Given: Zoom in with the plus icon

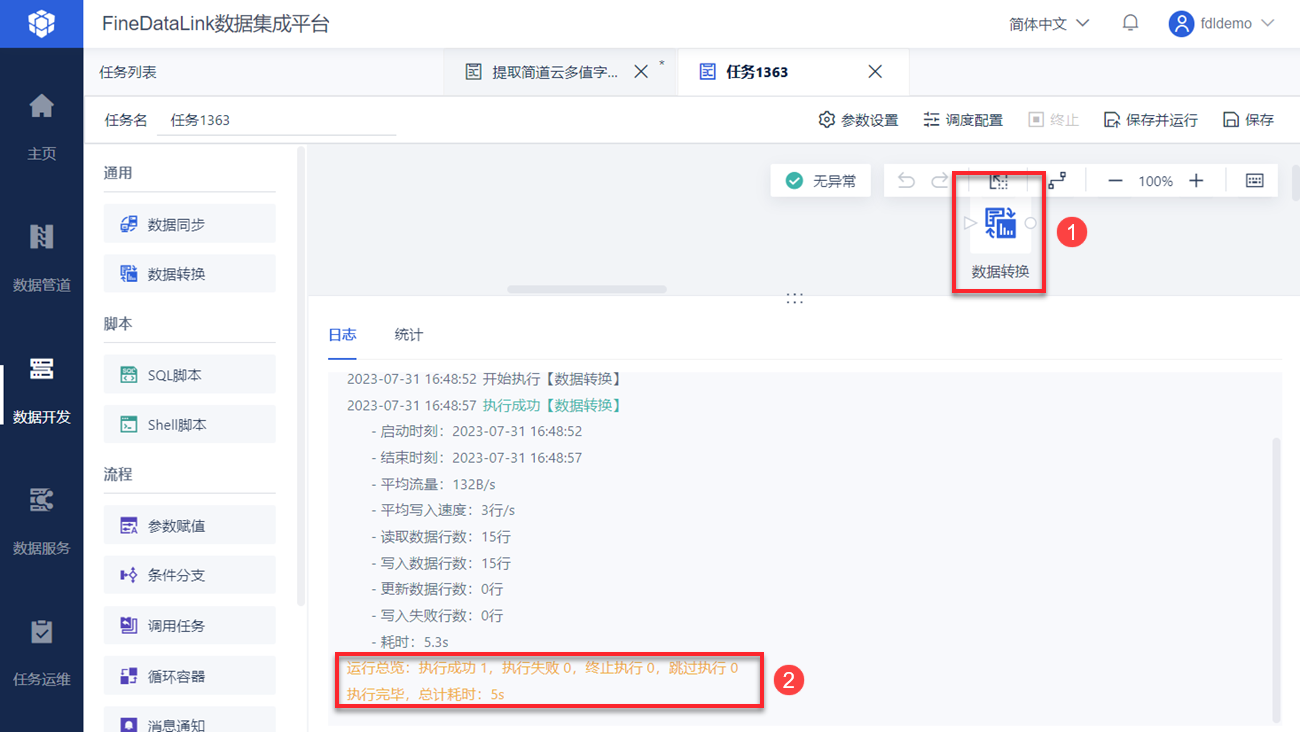Looking at the screenshot, I should coord(1196,181).
